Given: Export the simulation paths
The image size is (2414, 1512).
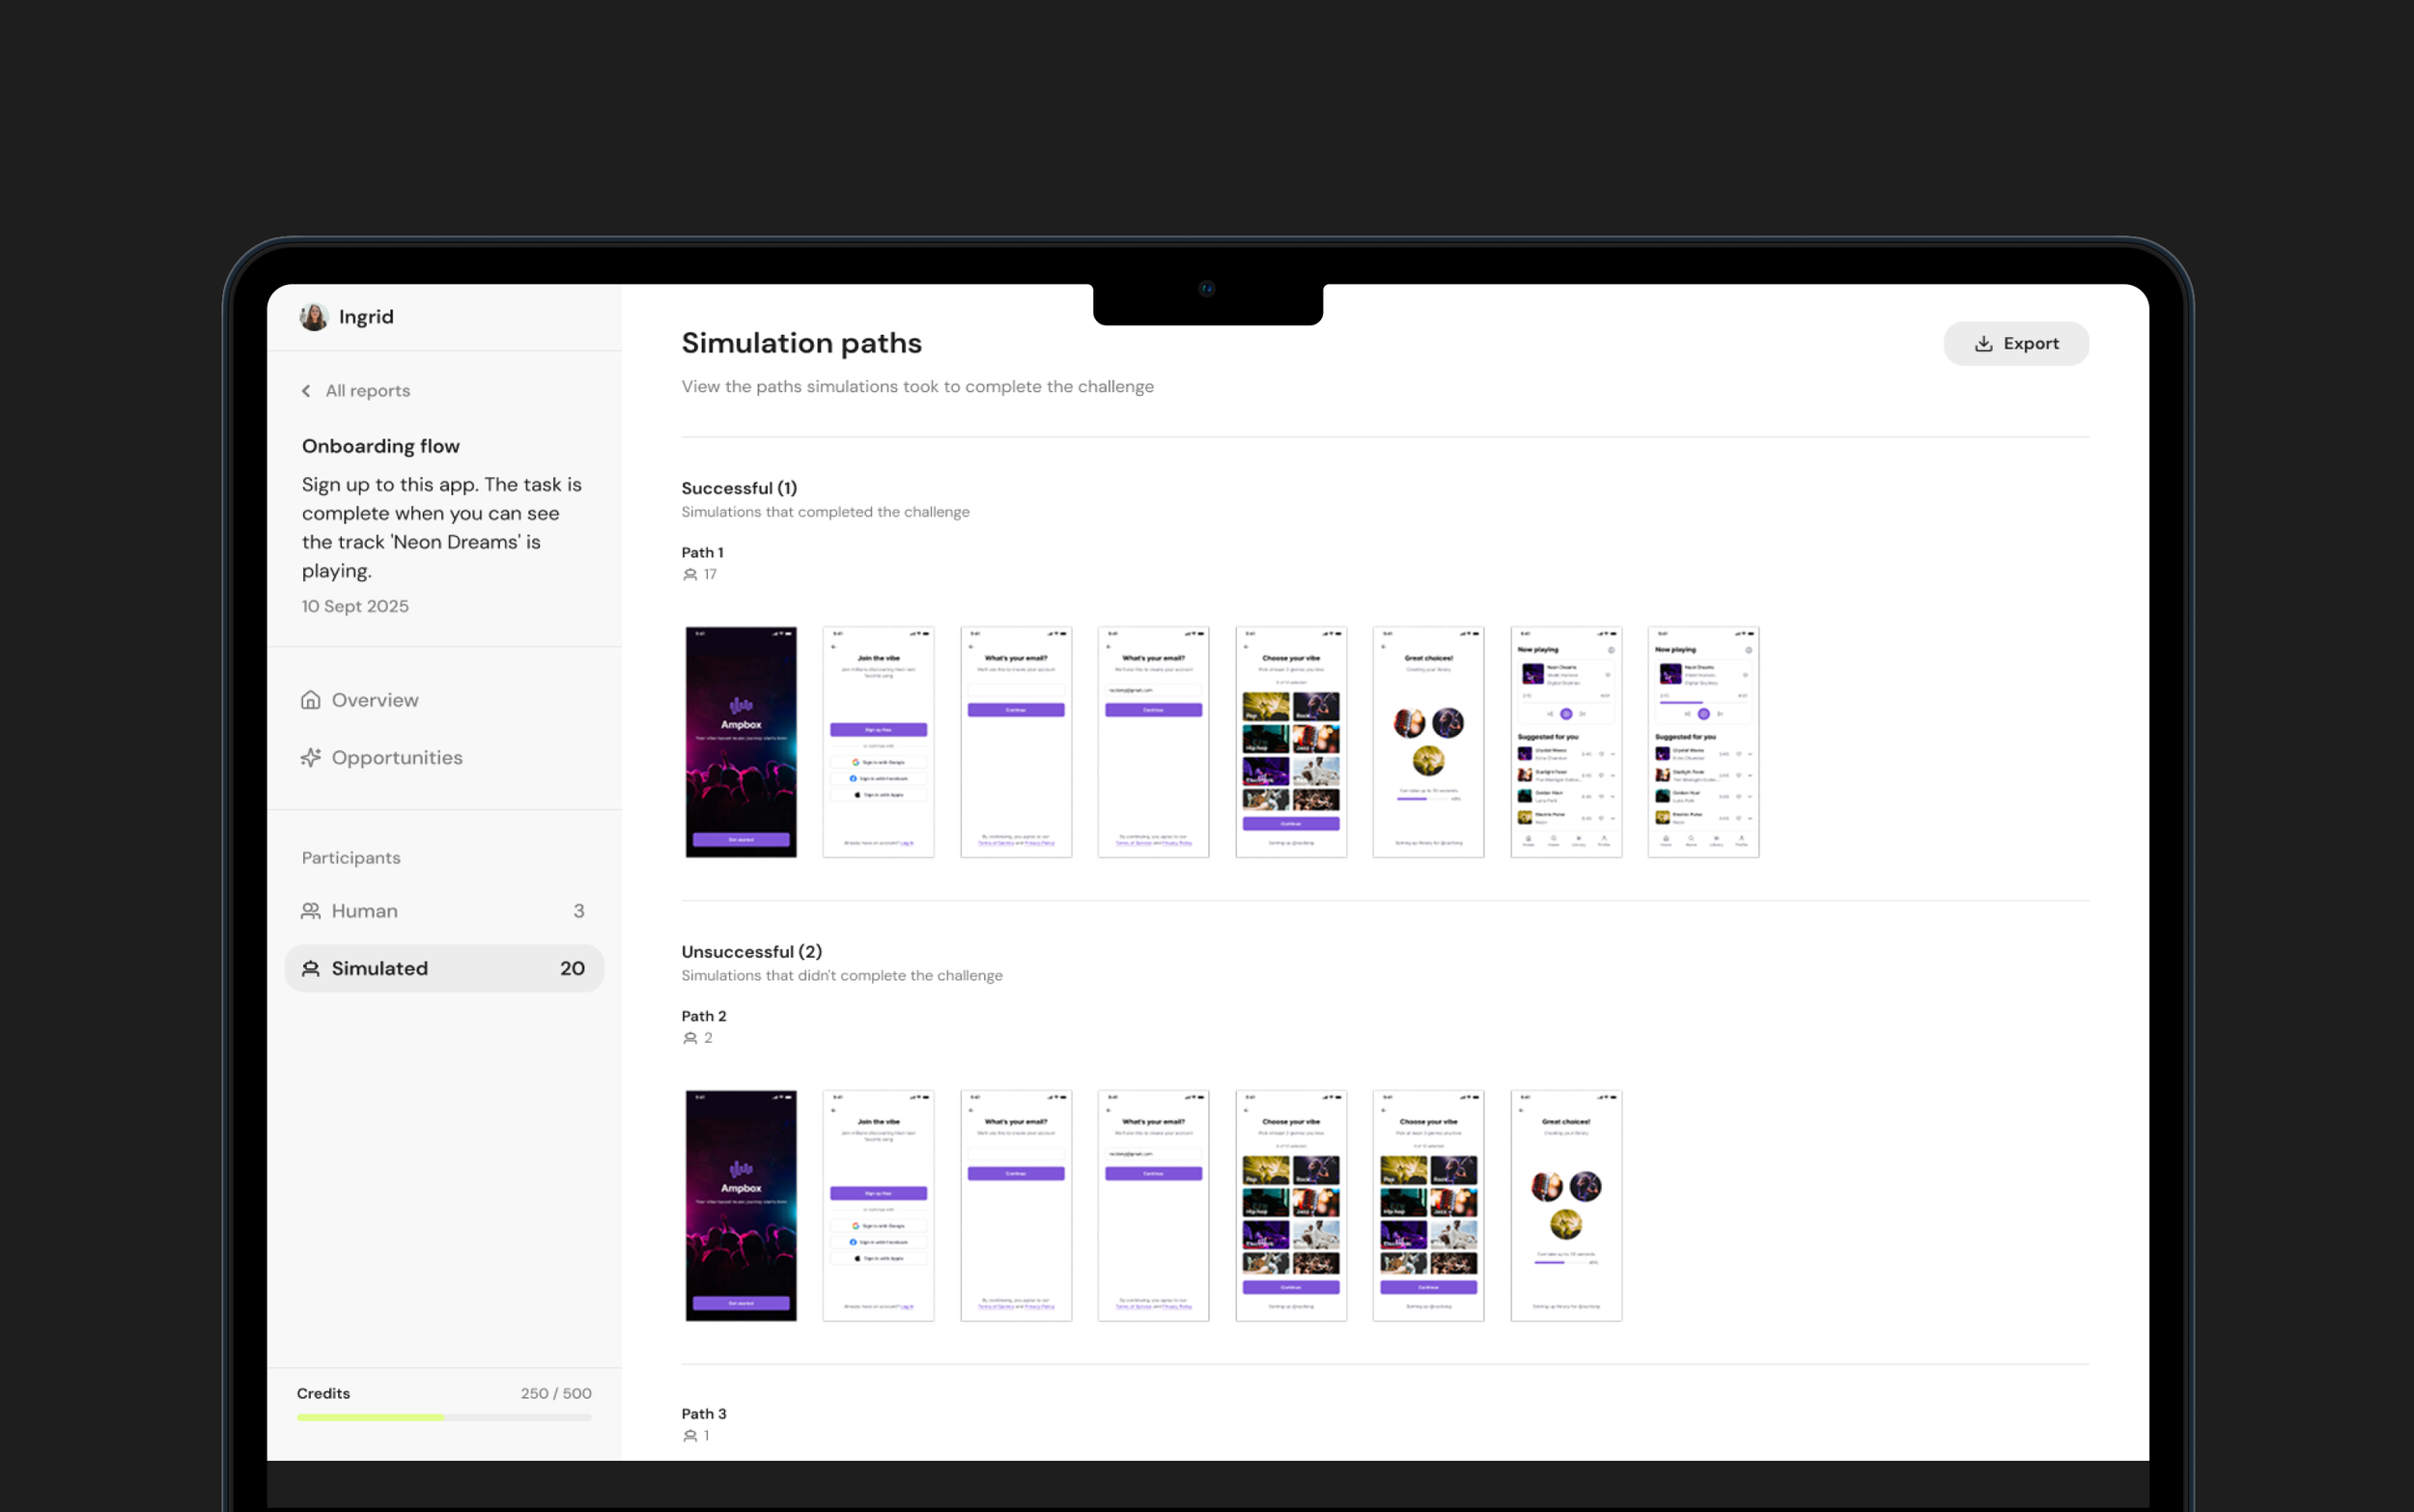Looking at the screenshot, I should click(x=2015, y=344).
